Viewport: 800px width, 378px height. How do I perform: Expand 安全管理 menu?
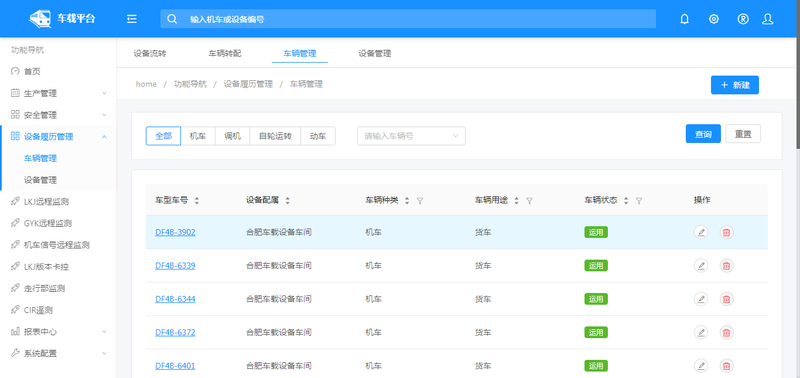click(x=58, y=115)
